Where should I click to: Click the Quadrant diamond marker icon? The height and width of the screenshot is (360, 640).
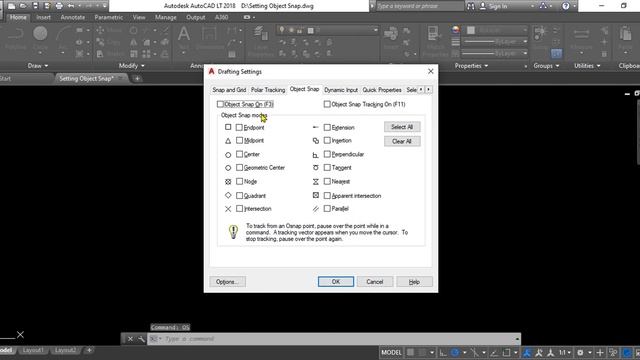(x=228, y=196)
